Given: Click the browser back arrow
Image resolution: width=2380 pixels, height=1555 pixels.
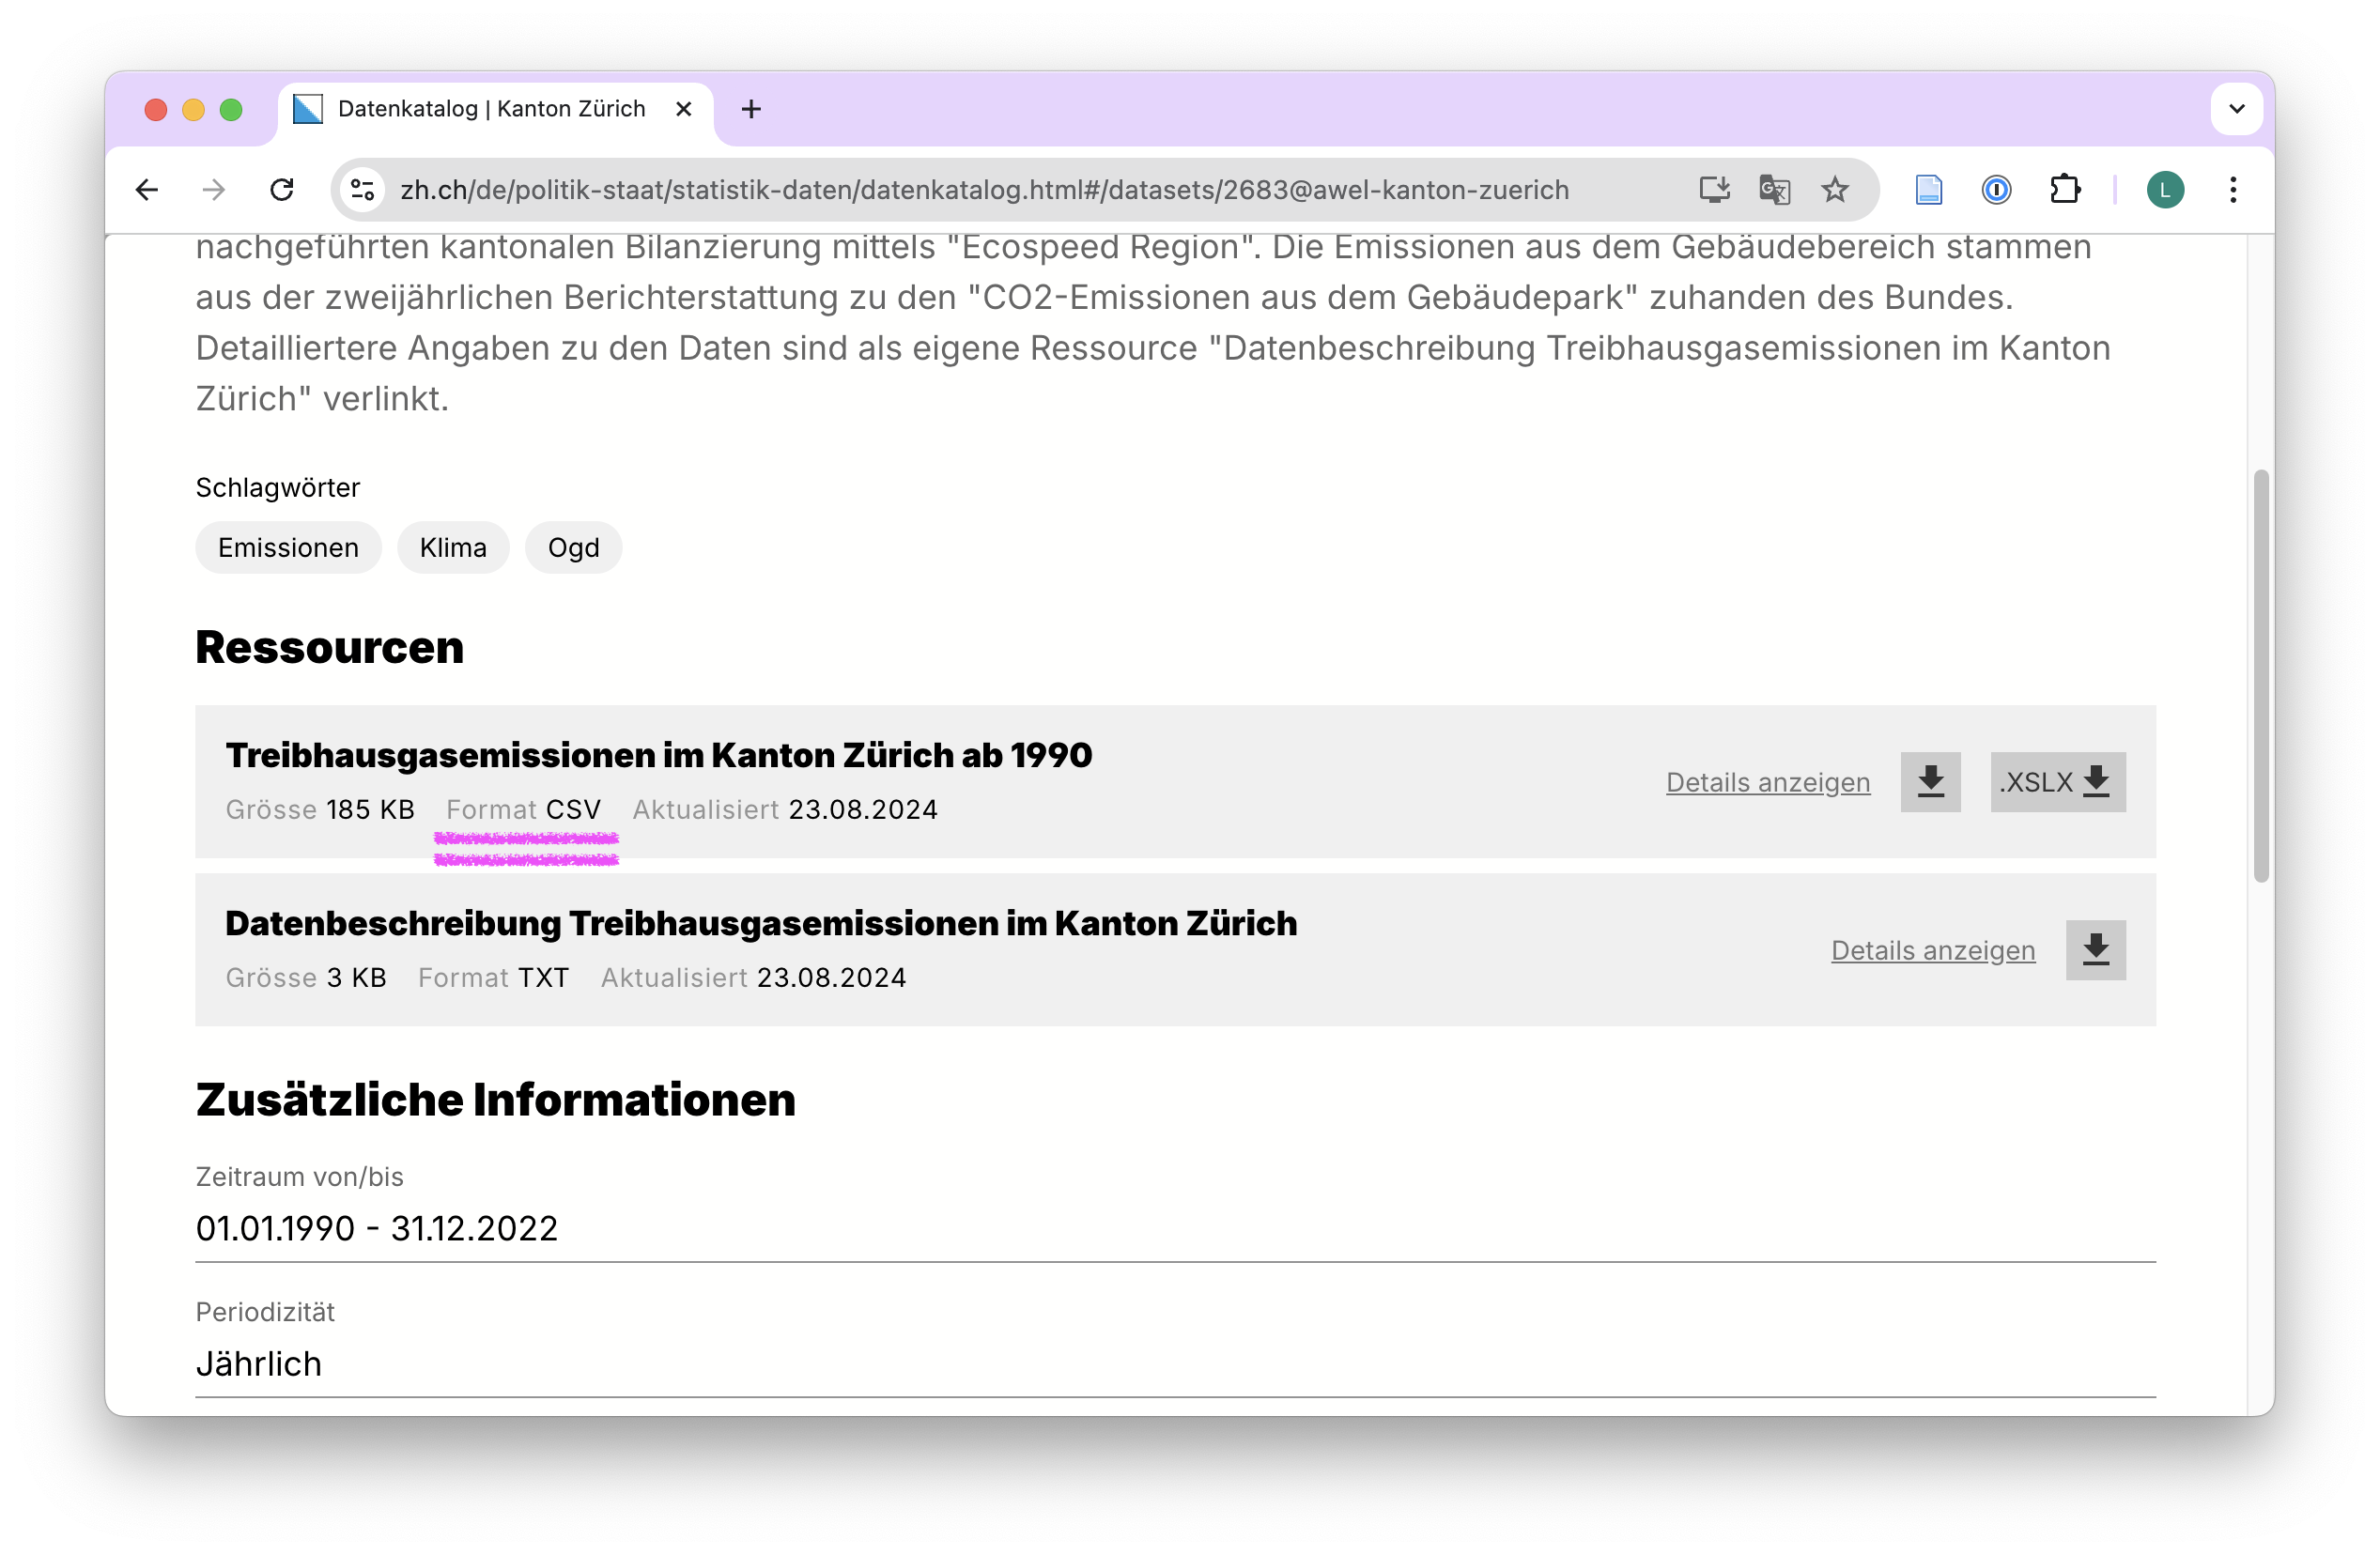Looking at the screenshot, I should (147, 190).
